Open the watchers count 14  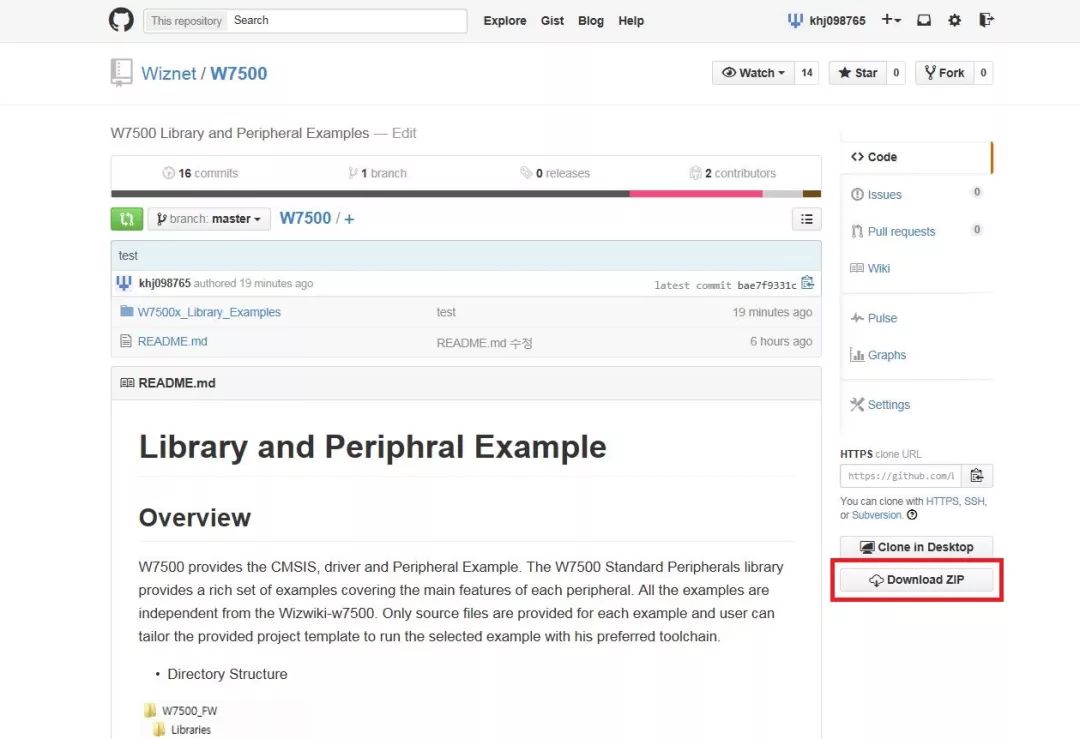[807, 73]
